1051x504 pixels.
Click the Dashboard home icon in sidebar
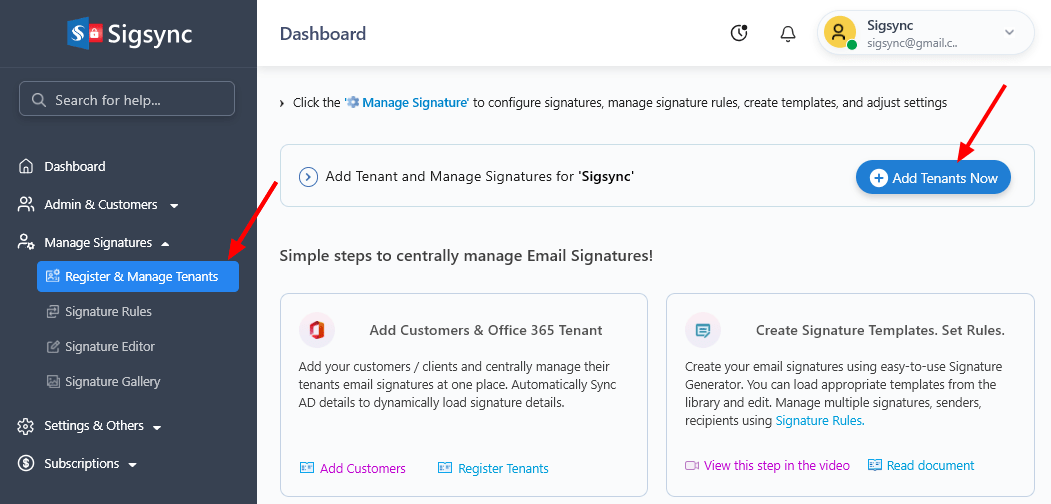27,167
